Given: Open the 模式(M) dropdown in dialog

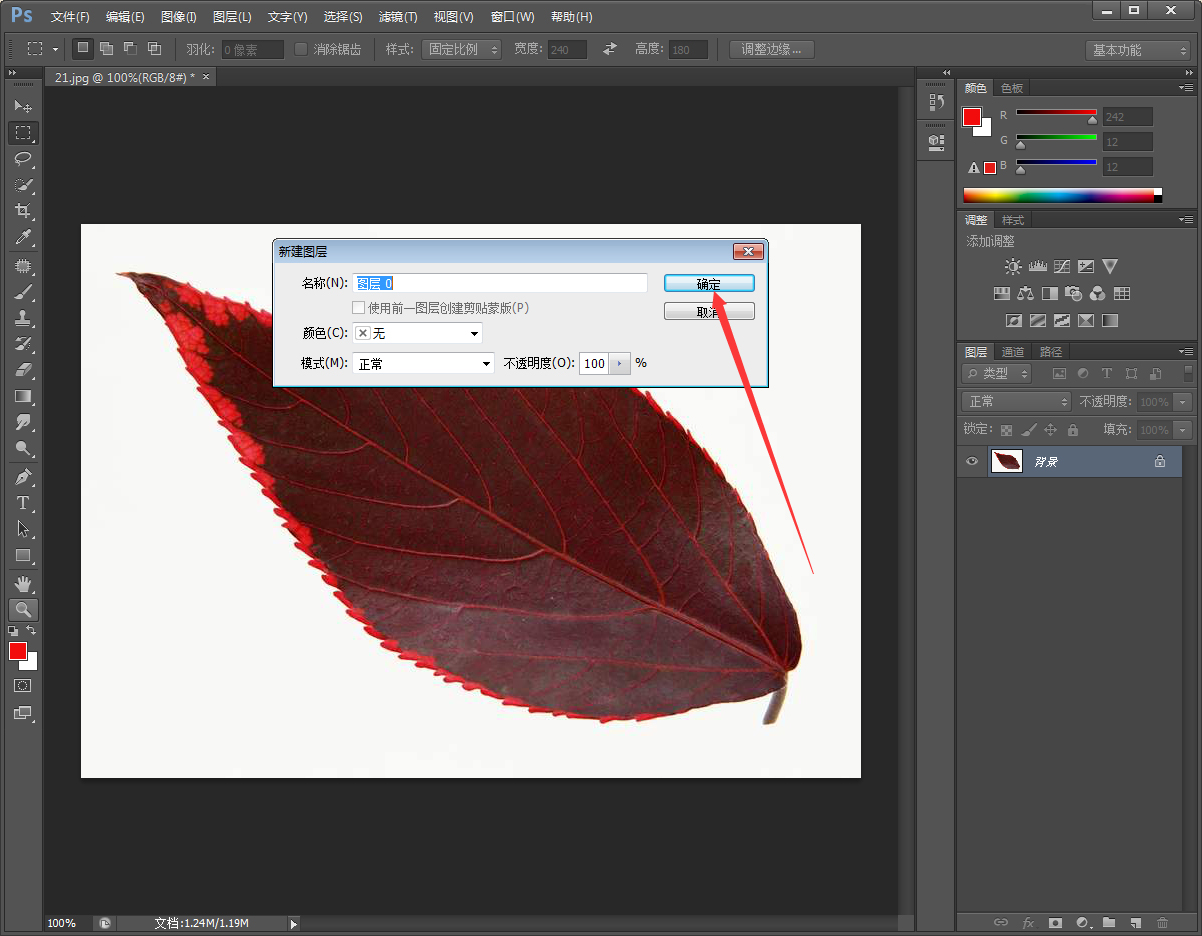Looking at the screenshot, I should [424, 364].
